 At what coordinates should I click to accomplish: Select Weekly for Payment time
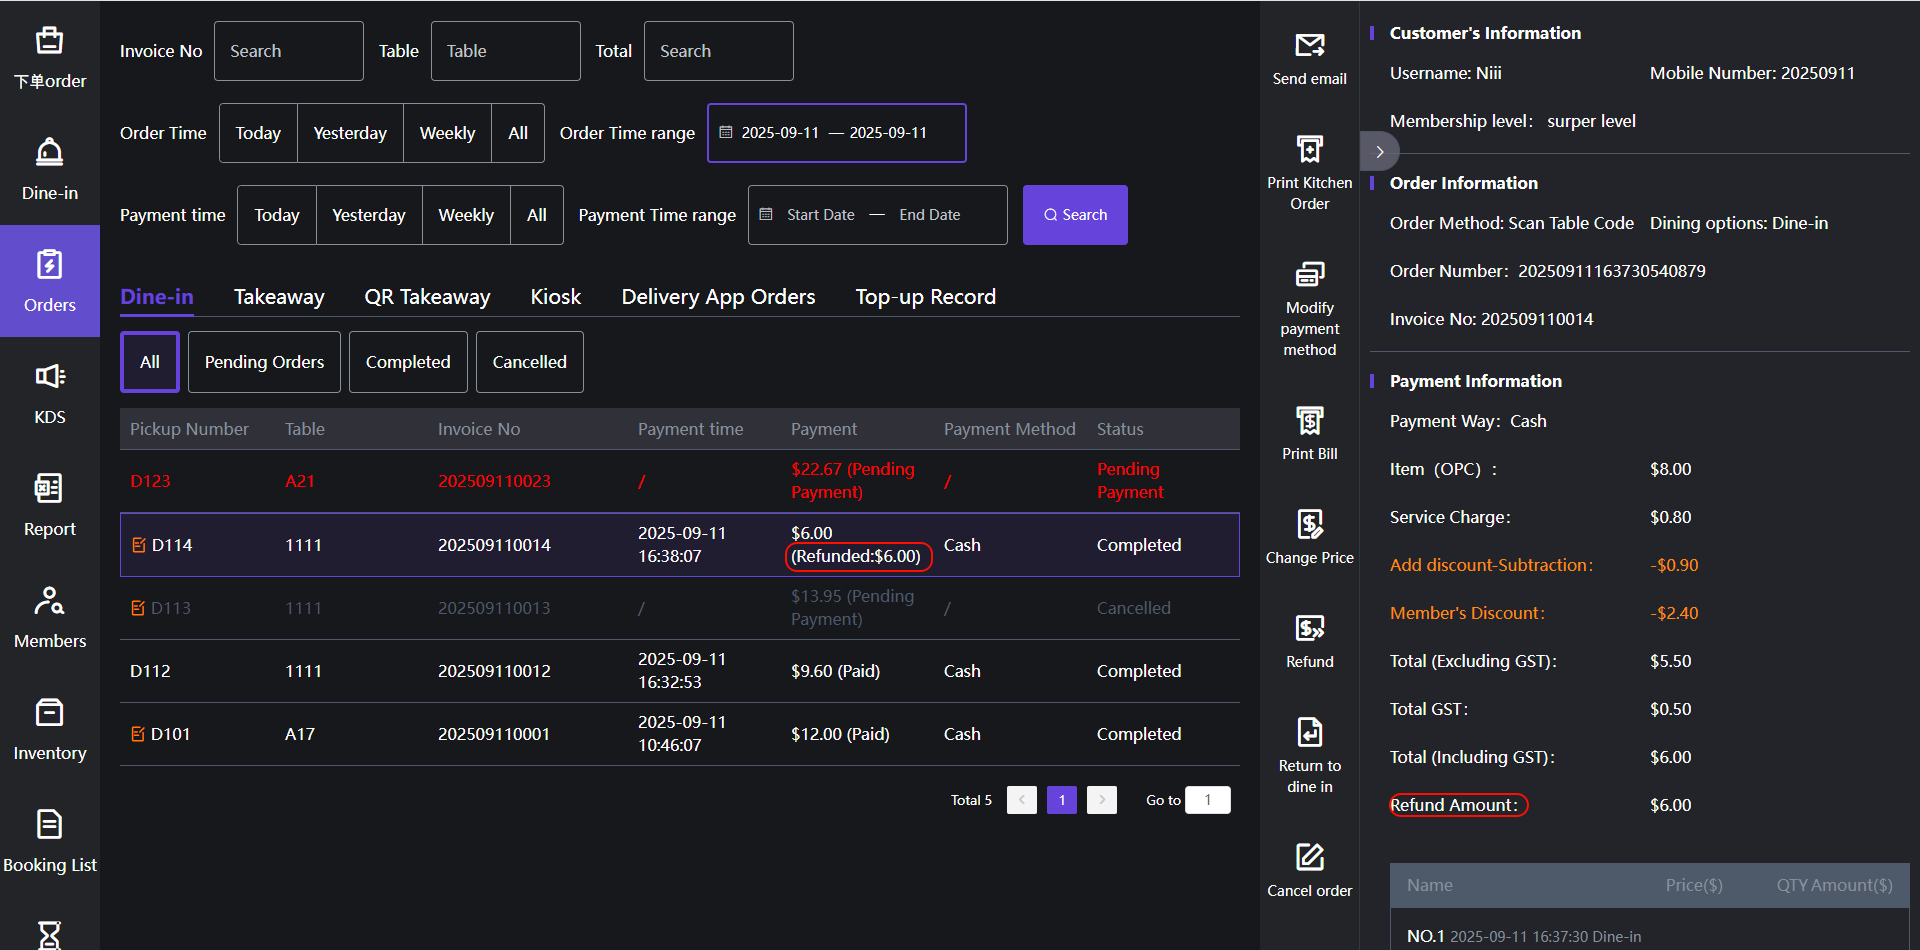(466, 215)
